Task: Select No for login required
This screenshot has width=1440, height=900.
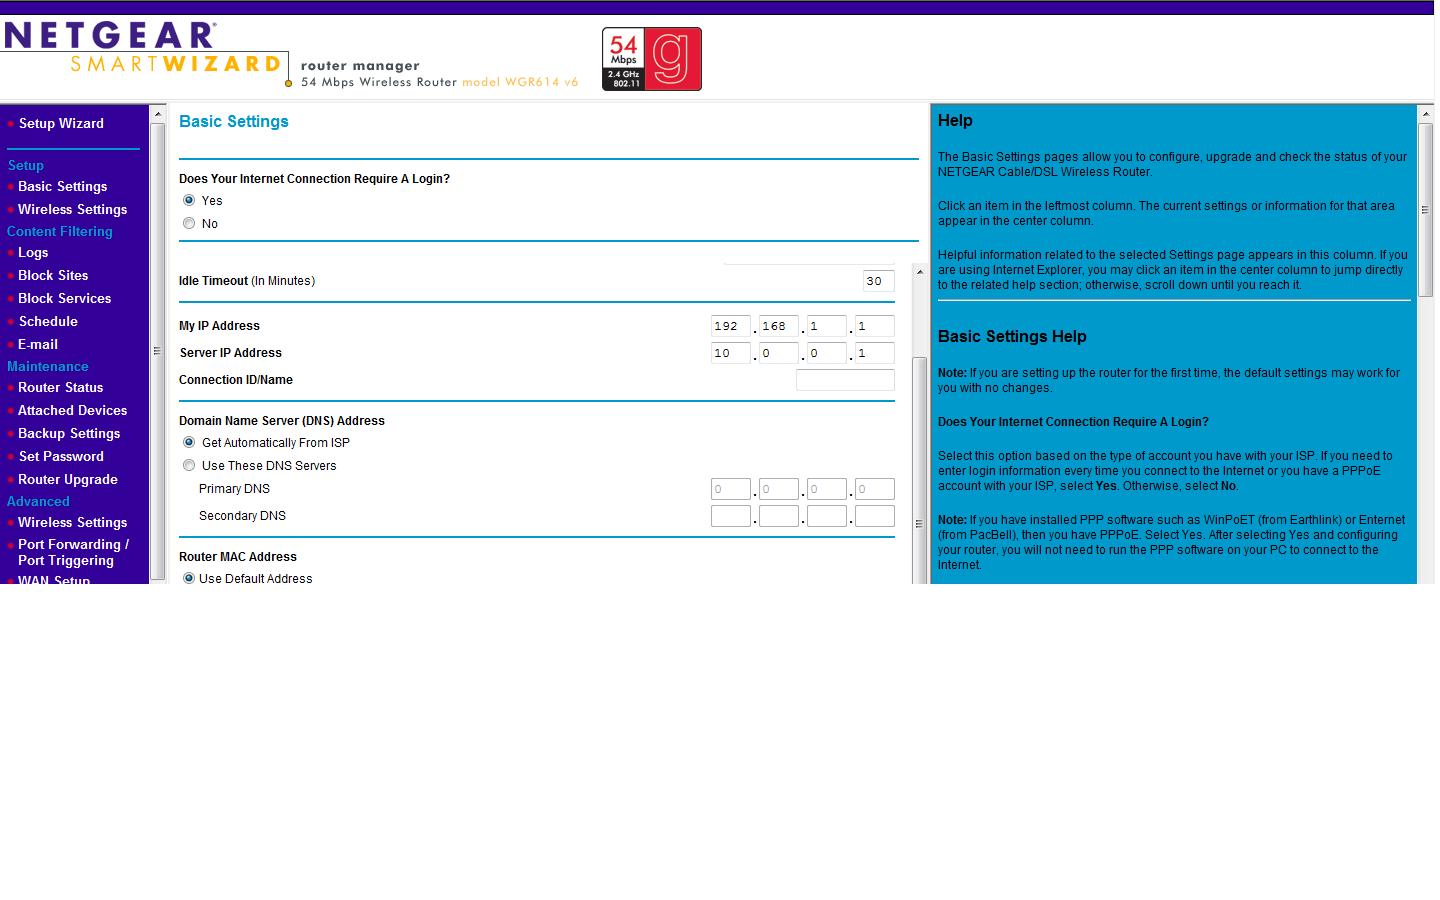Action: (x=189, y=223)
